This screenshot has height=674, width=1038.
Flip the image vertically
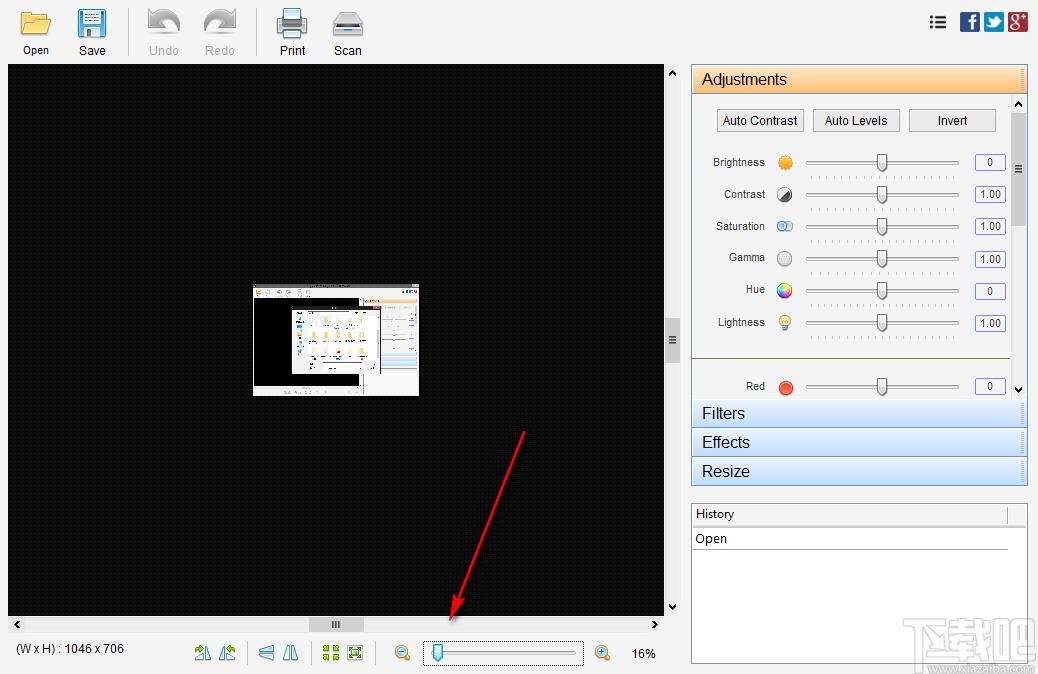266,653
